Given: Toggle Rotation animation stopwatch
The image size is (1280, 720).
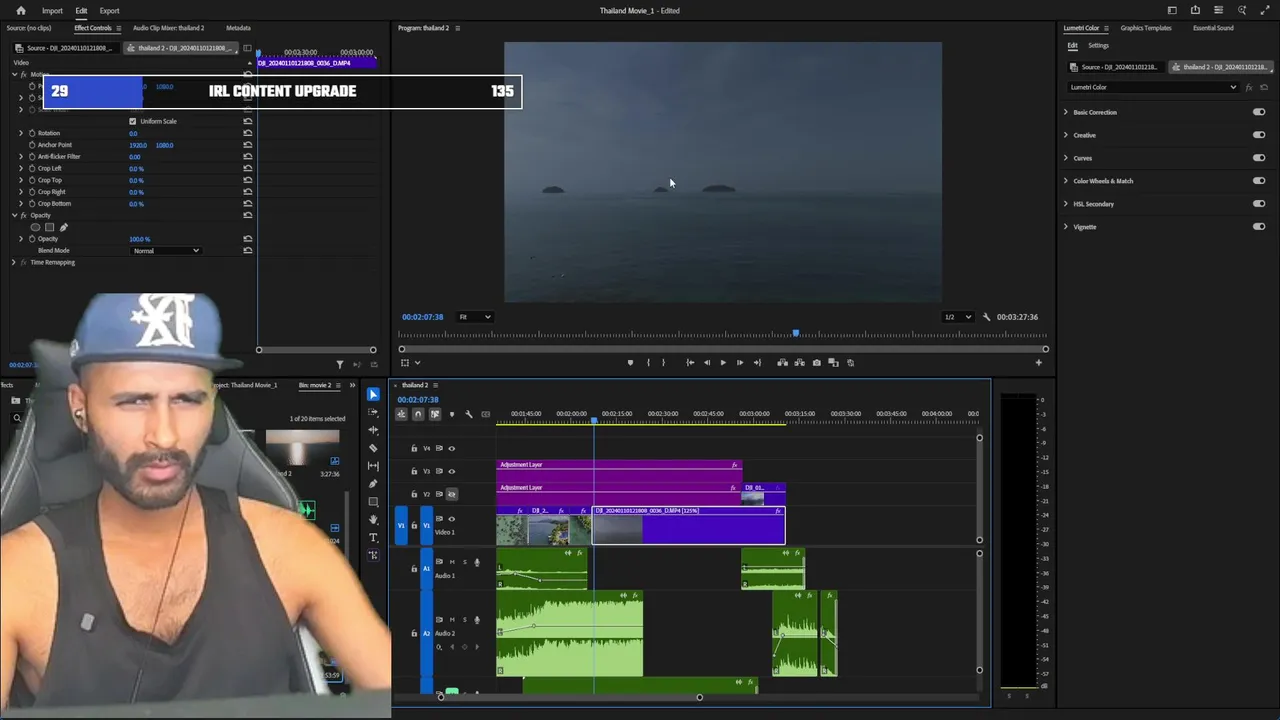Looking at the screenshot, I should pyautogui.click(x=32, y=133).
